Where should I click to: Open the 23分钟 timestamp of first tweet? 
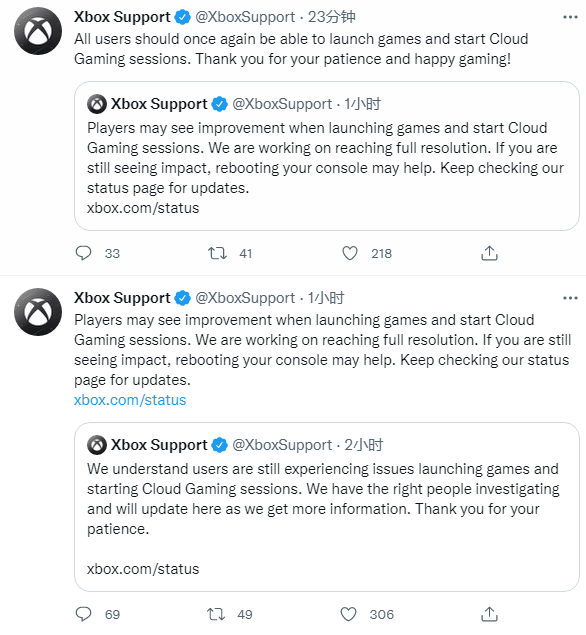[332, 17]
